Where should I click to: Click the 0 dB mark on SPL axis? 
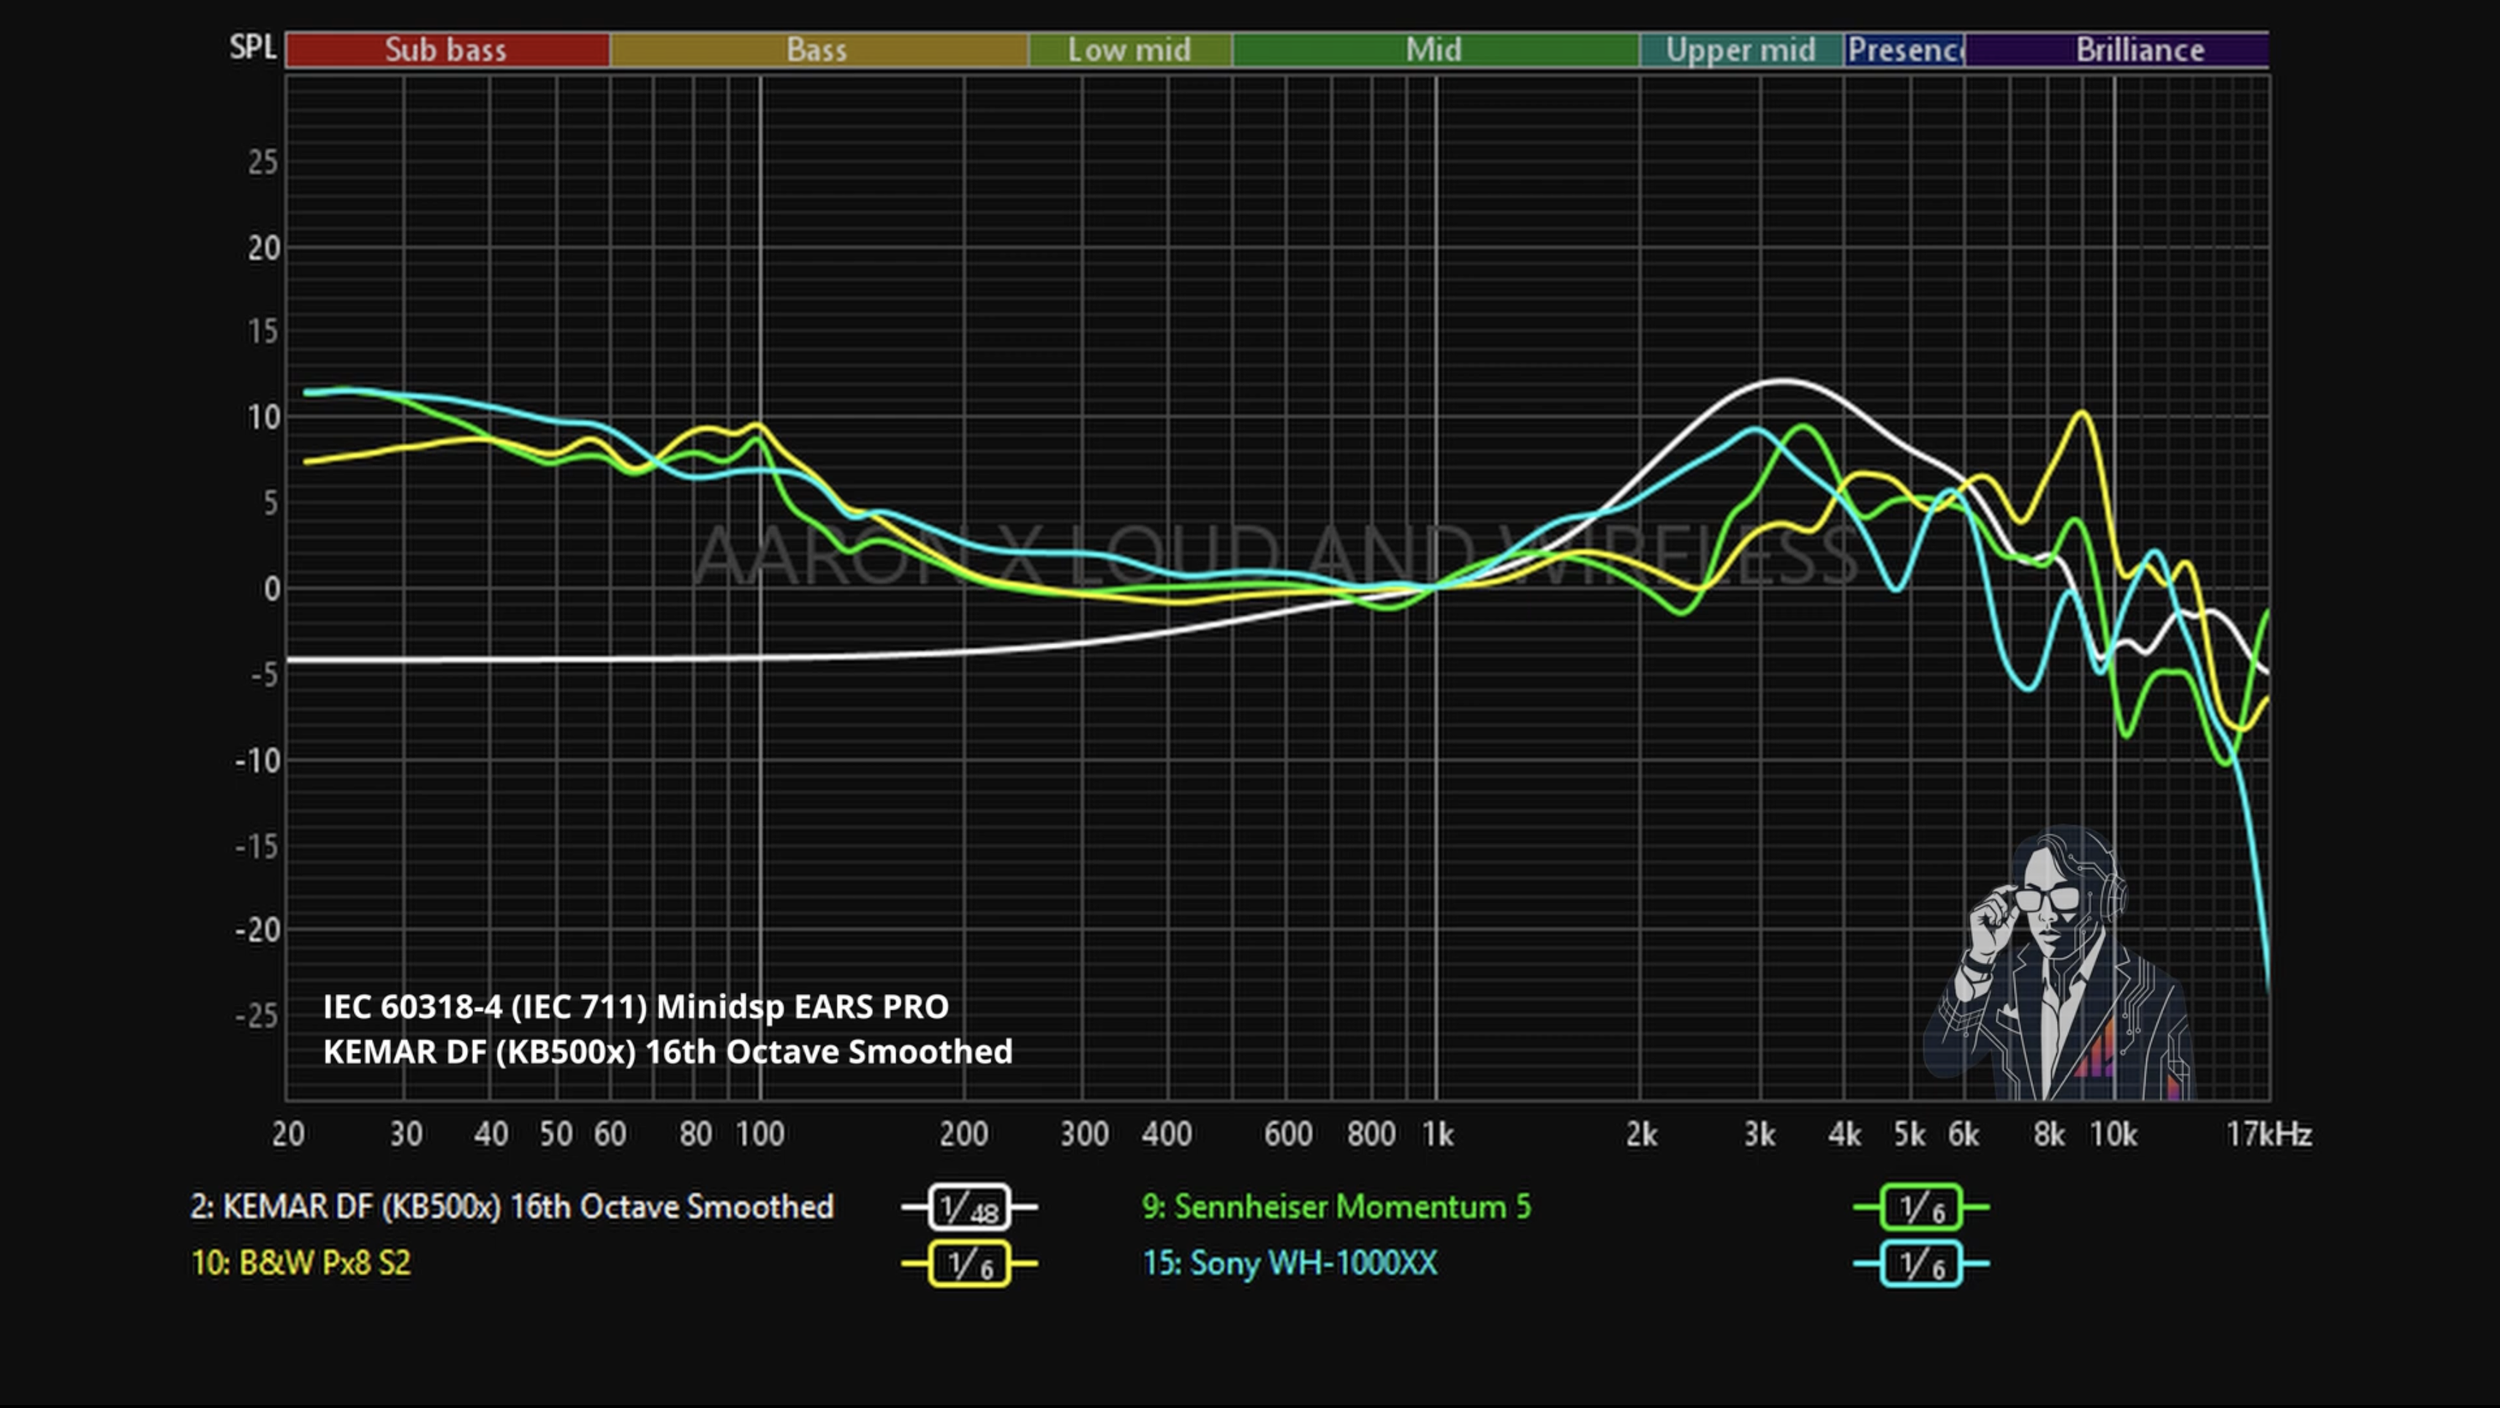[x=271, y=589]
